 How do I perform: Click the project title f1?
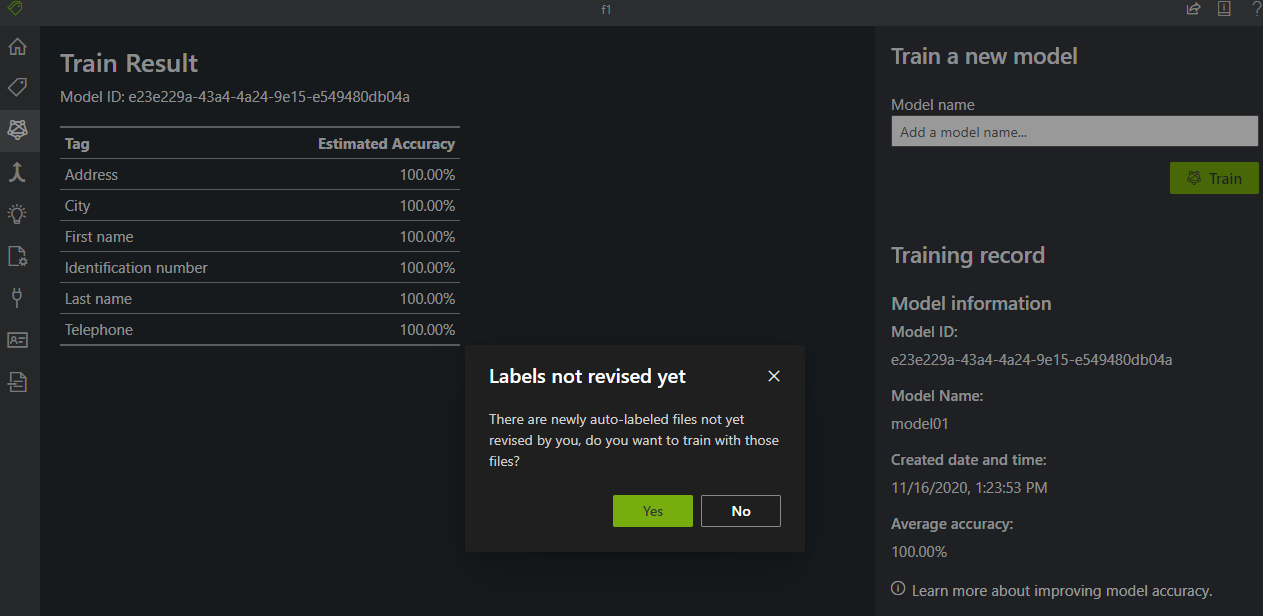click(606, 9)
